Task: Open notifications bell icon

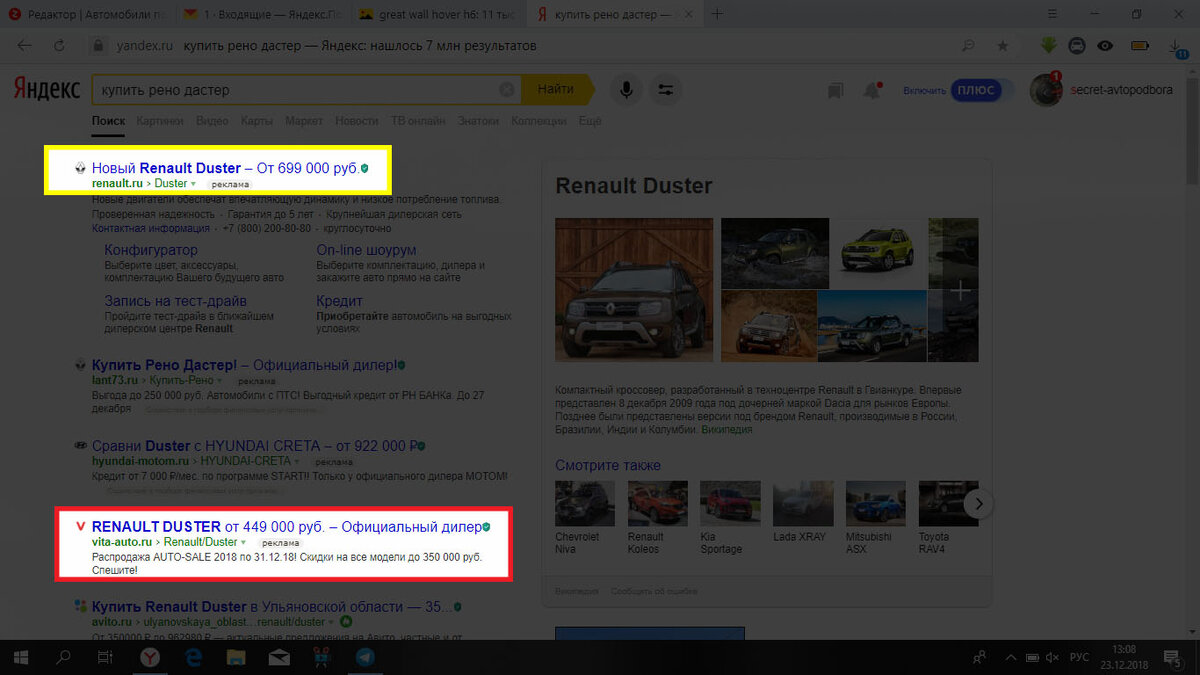Action: pyautogui.click(x=872, y=90)
